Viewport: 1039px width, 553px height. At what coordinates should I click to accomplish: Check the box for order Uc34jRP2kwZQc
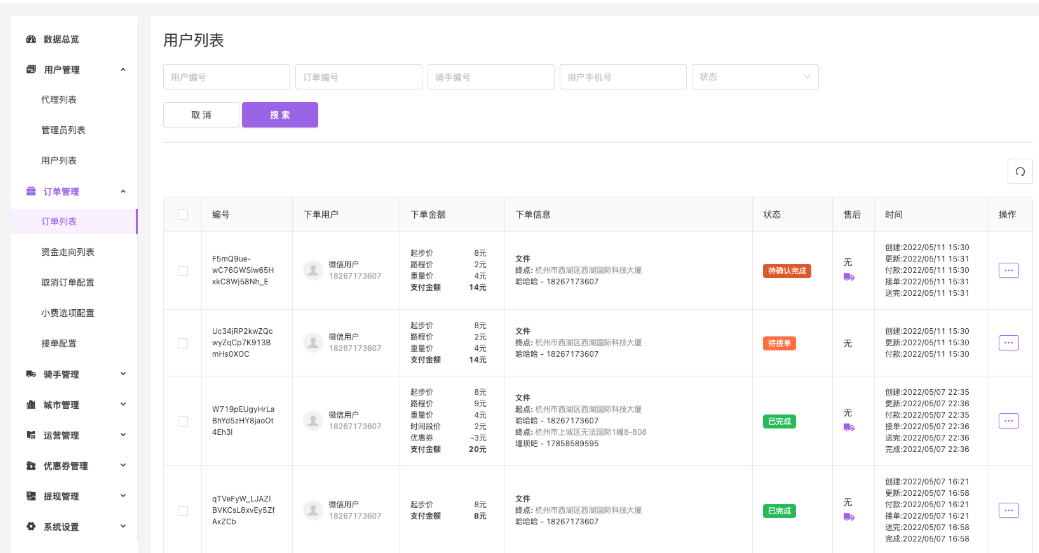[183, 343]
